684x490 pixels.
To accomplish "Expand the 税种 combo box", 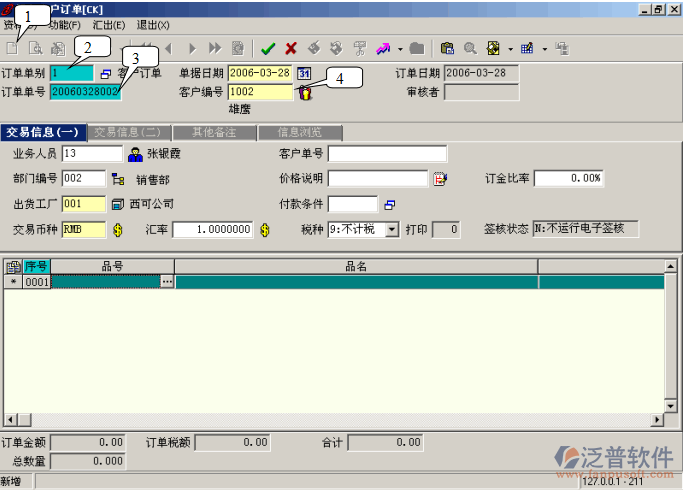I will point(392,230).
